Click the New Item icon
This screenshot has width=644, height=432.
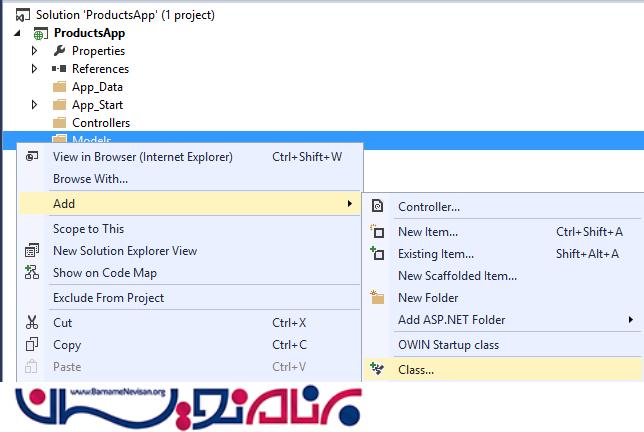click(x=377, y=232)
